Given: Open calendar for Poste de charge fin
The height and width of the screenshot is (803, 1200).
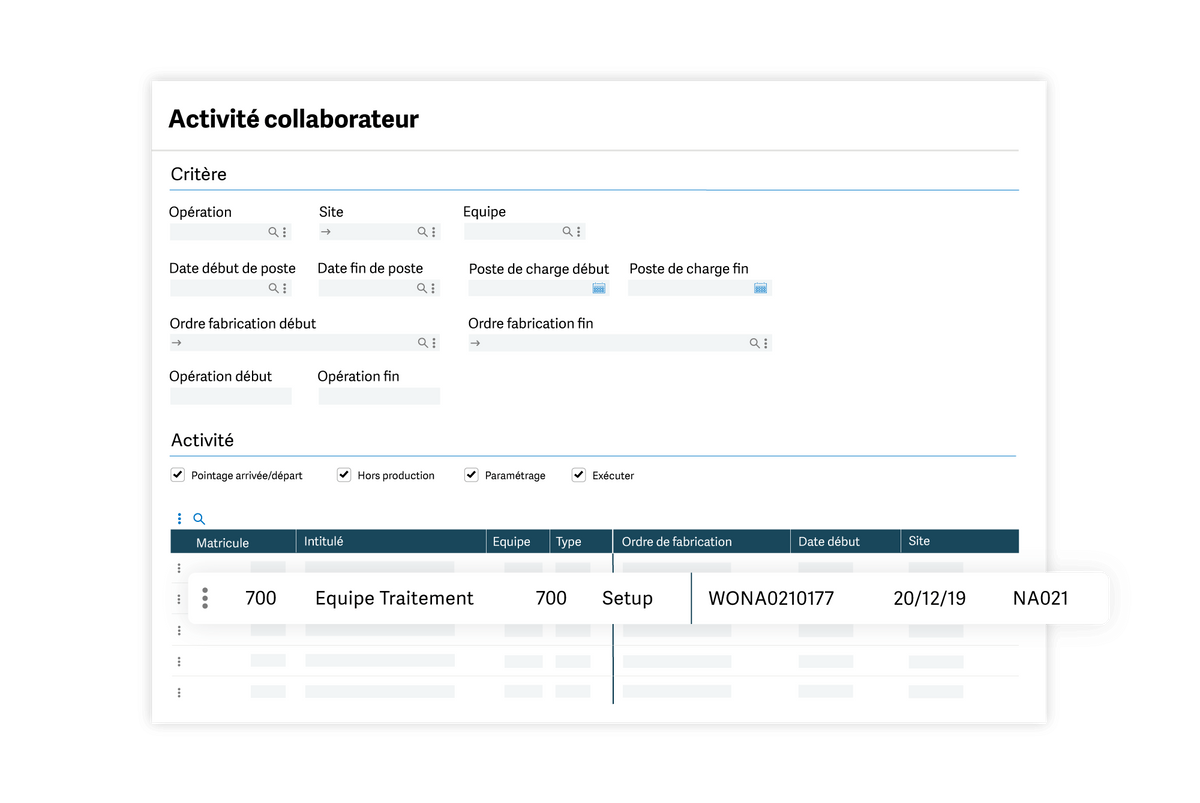Looking at the screenshot, I should click(760, 288).
